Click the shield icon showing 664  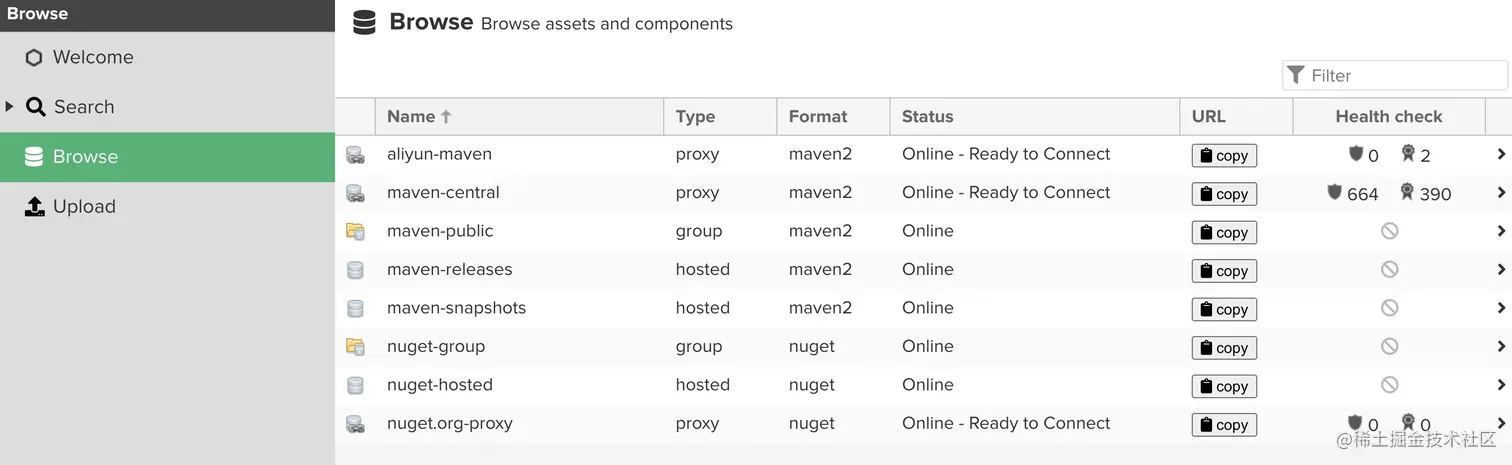click(x=1334, y=192)
